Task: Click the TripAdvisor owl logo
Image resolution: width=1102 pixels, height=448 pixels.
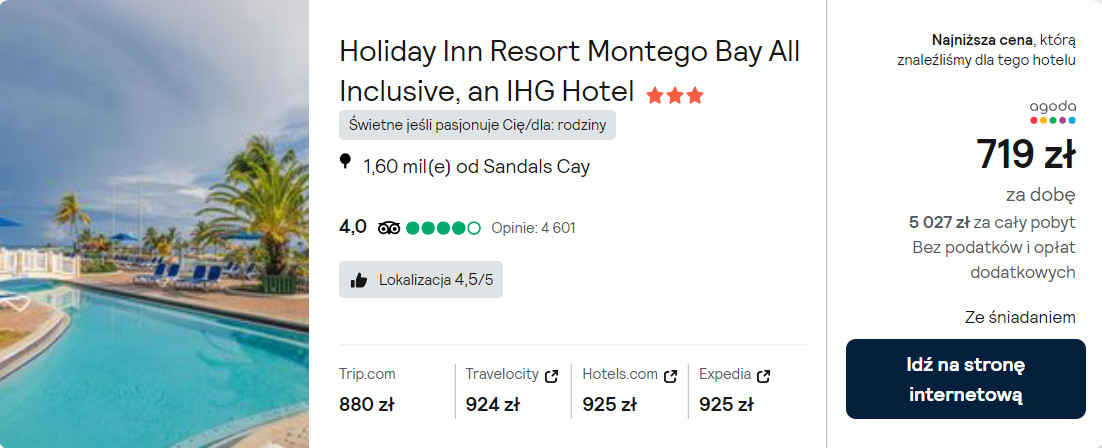Action: pyautogui.click(x=389, y=228)
